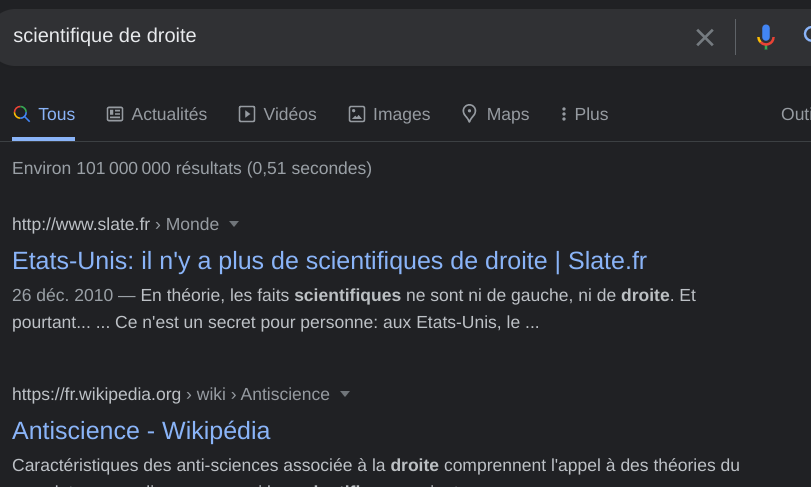811x487 pixels.
Task: Open the Slate.fr Etats-Unis scientifiques article
Action: (329, 261)
